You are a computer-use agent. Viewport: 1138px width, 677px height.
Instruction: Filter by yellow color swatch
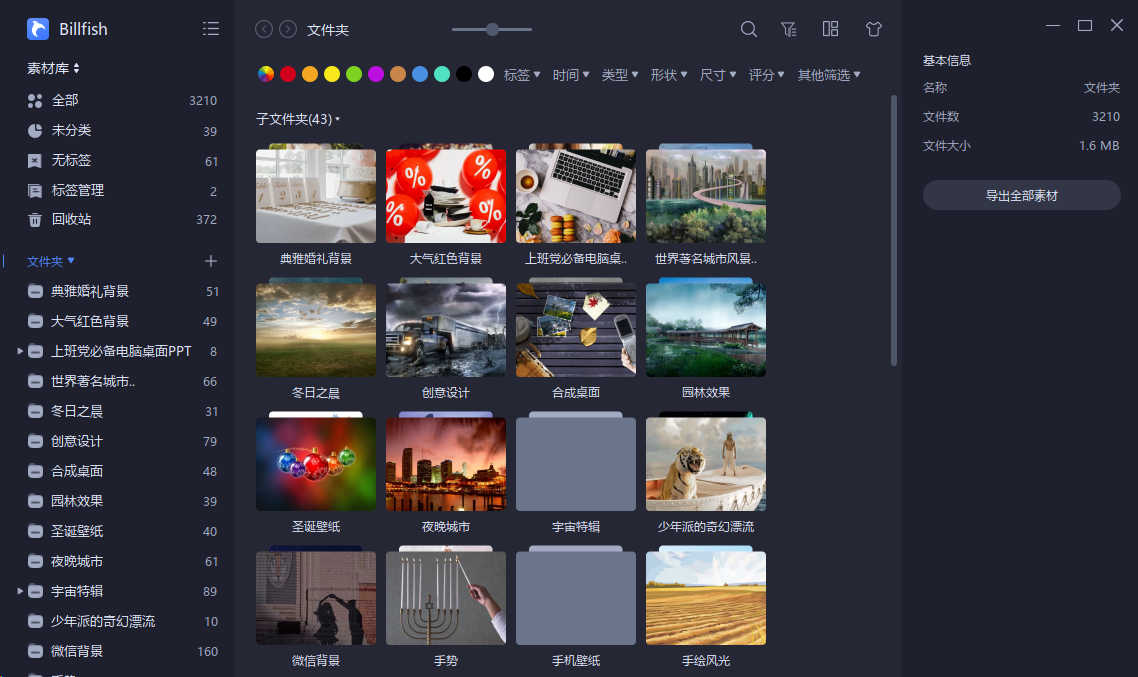[332, 74]
